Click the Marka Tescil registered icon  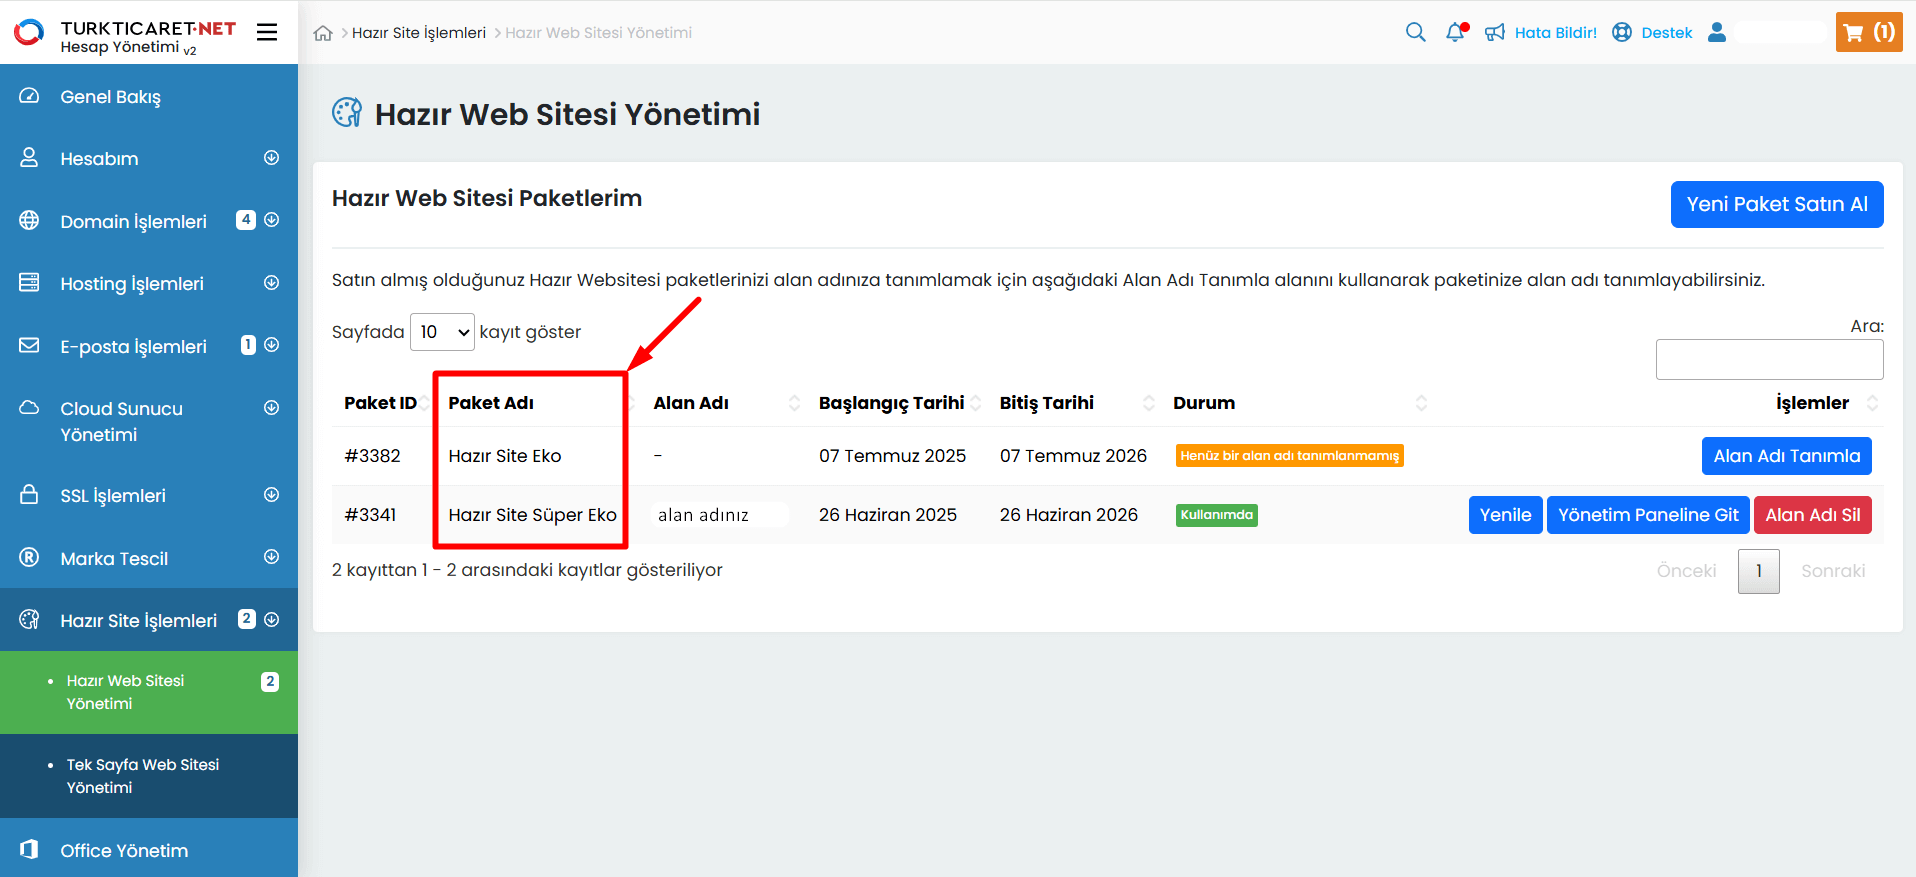coord(29,558)
